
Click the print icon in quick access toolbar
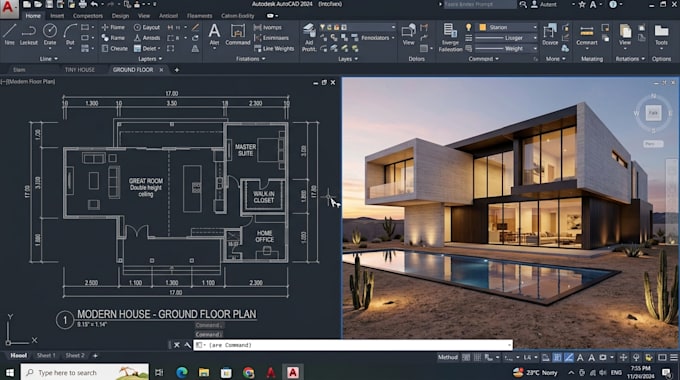tap(82, 4)
